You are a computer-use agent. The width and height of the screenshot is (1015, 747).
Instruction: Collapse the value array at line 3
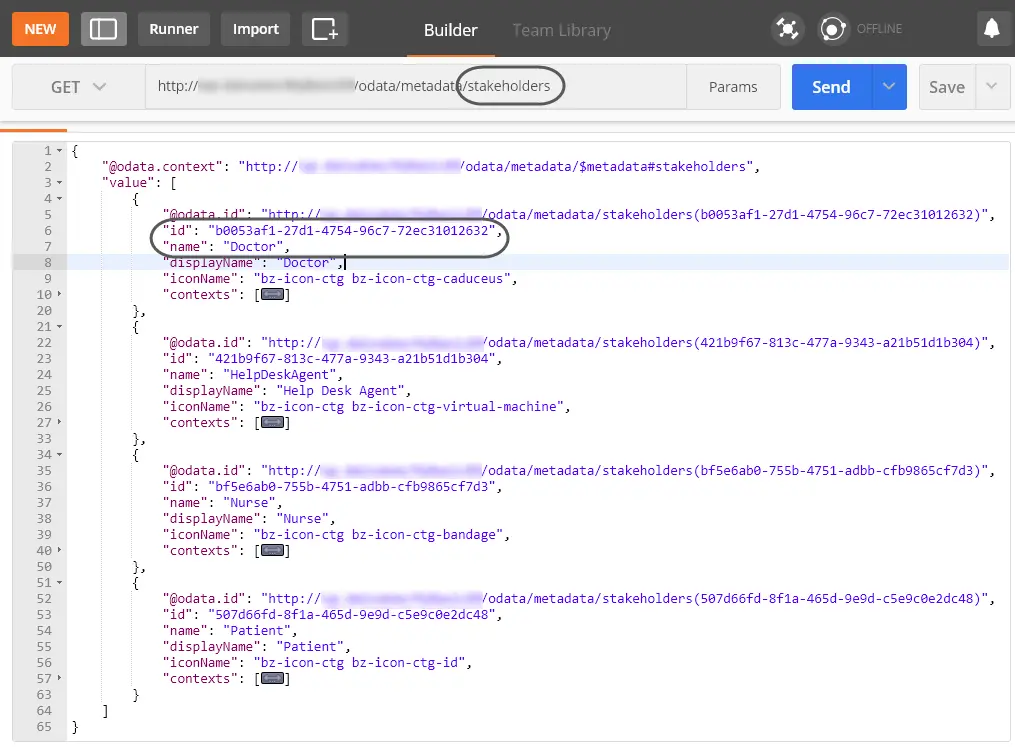click(60, 183)
